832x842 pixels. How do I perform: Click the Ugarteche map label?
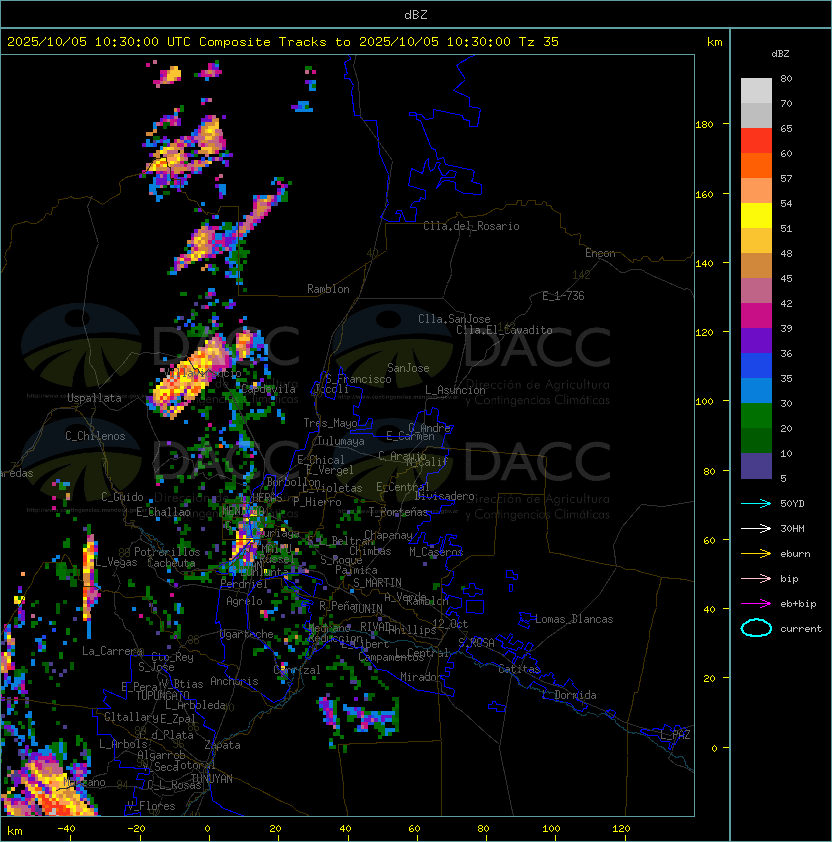247,634
